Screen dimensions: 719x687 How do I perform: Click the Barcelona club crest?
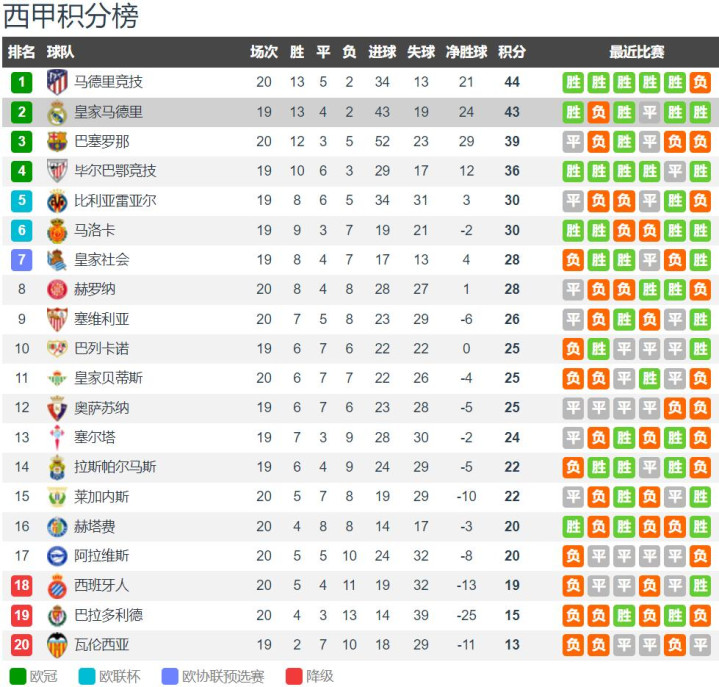(x=57, y=142)
